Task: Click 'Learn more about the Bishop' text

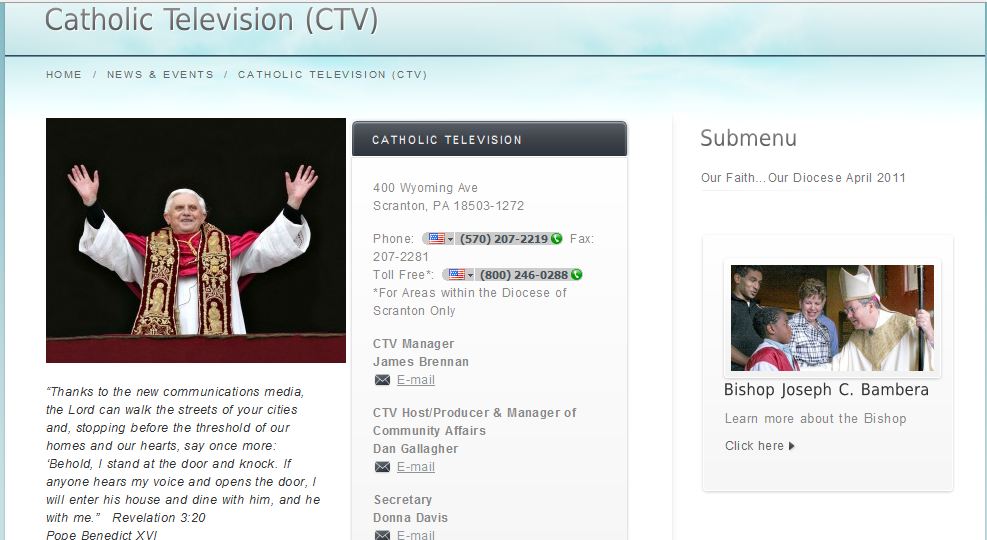Action: pyautogui.click(x=815, y=419)
